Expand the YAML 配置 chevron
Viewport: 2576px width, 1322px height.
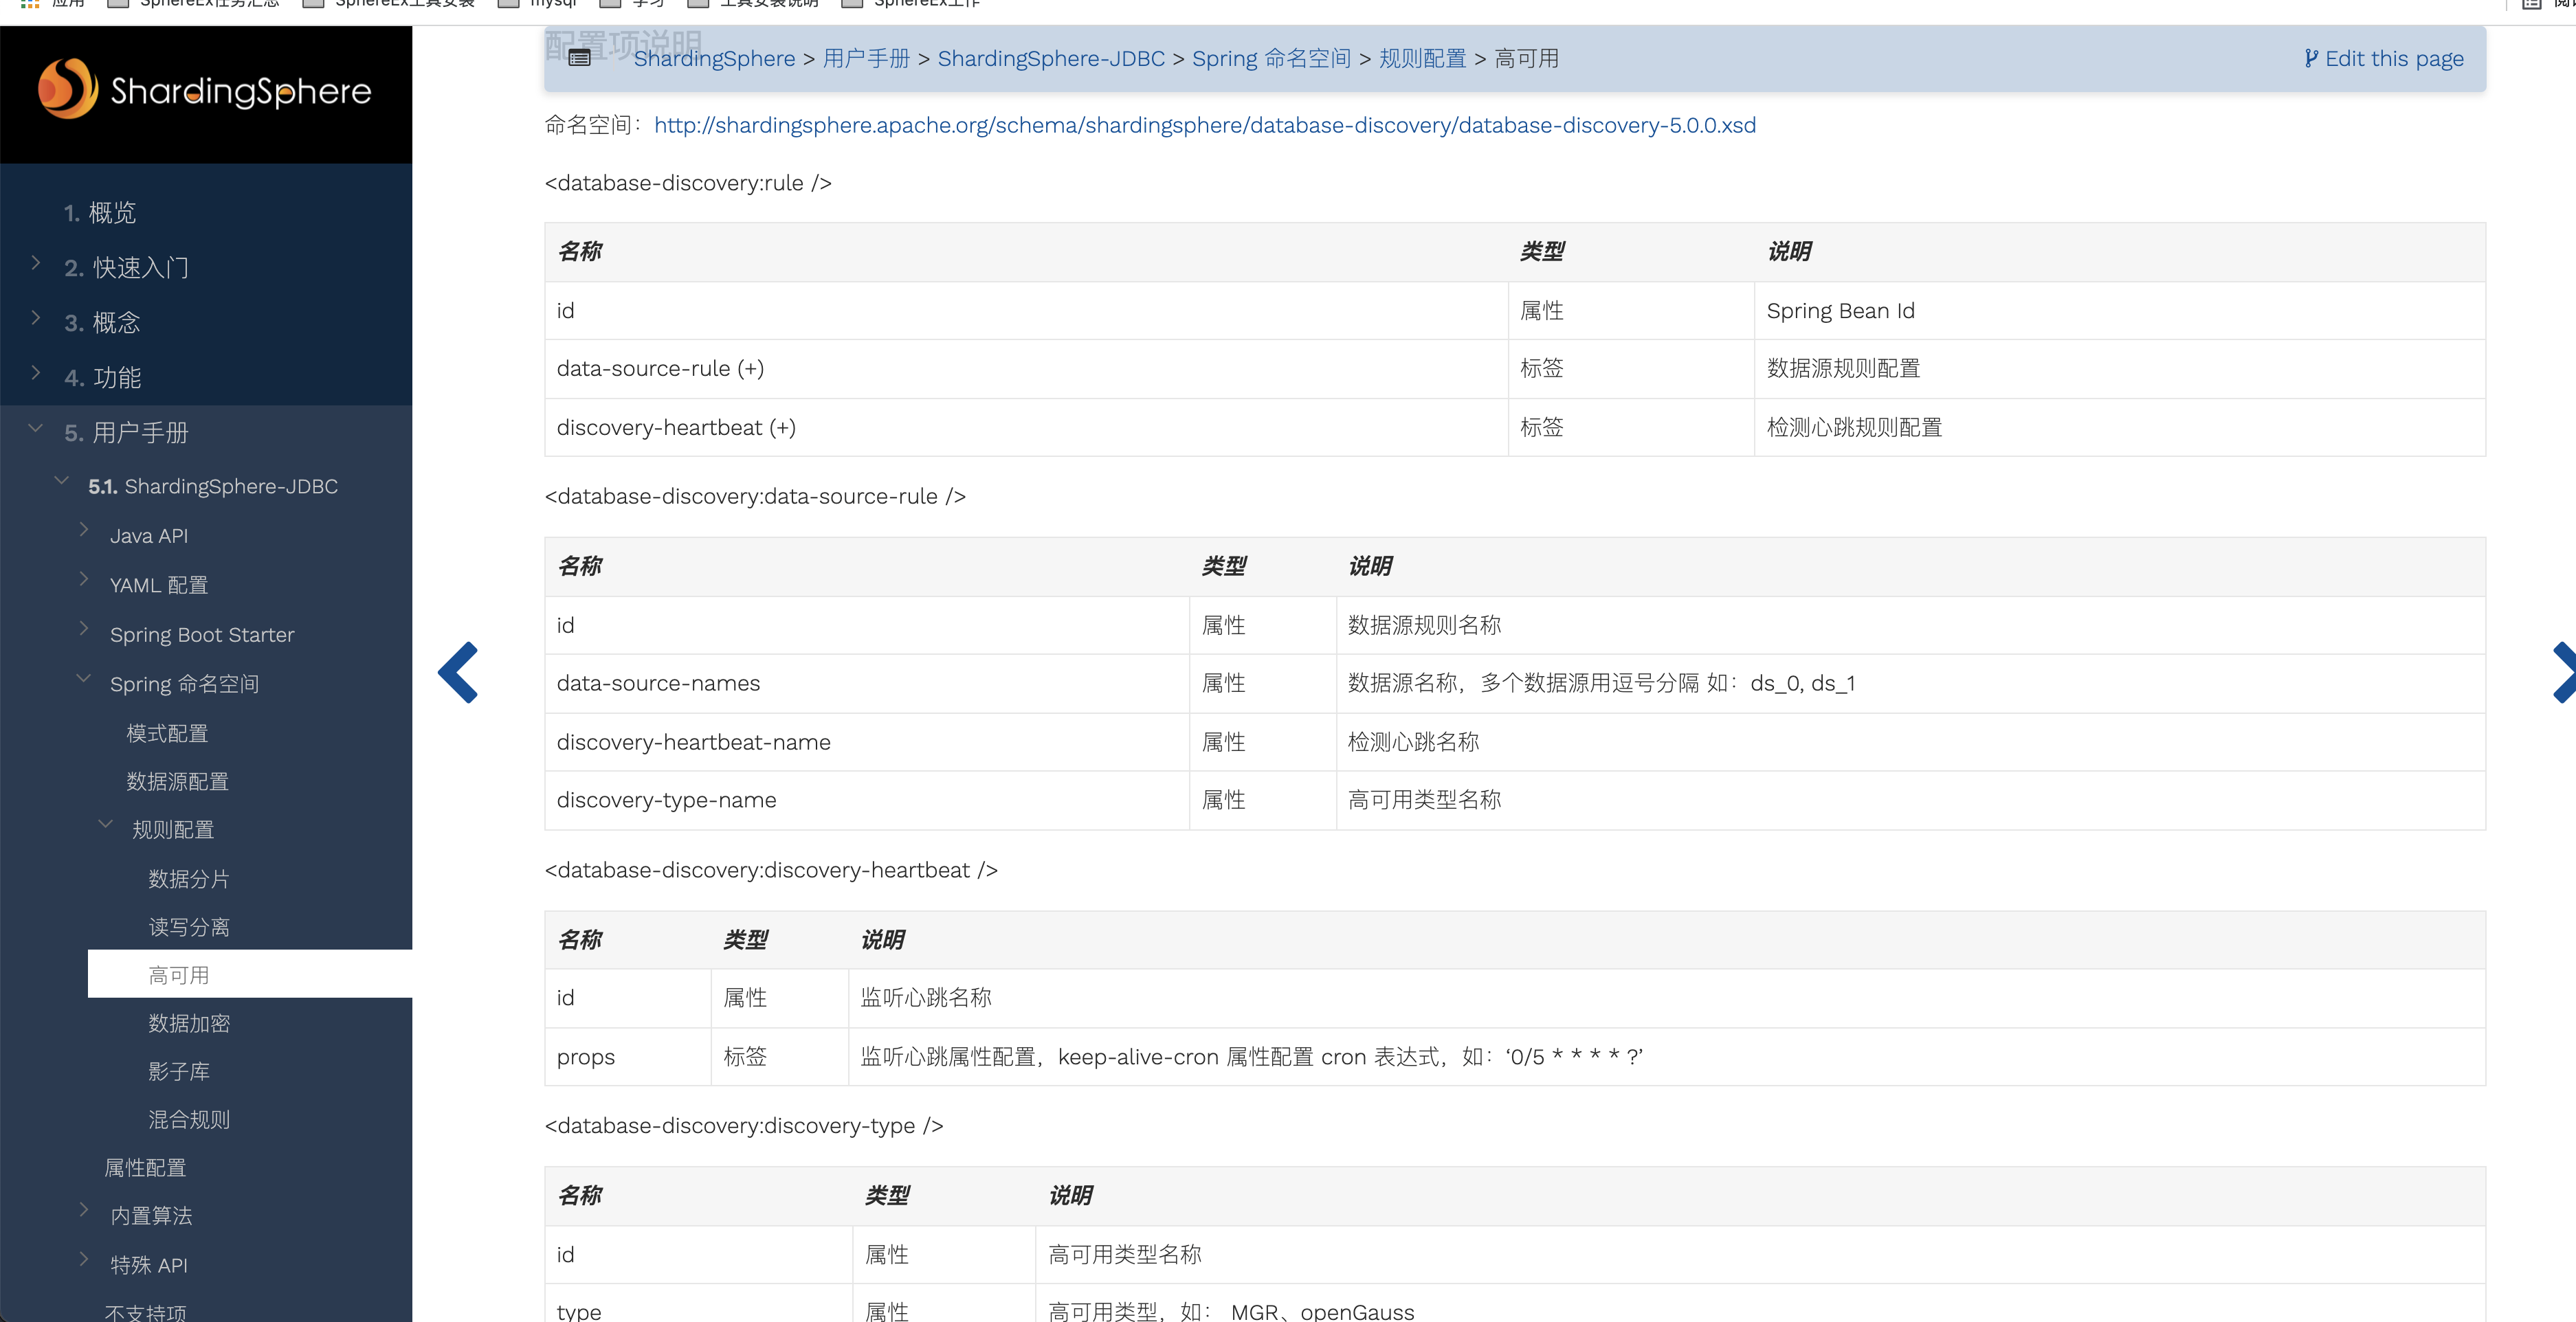(85, 580)
